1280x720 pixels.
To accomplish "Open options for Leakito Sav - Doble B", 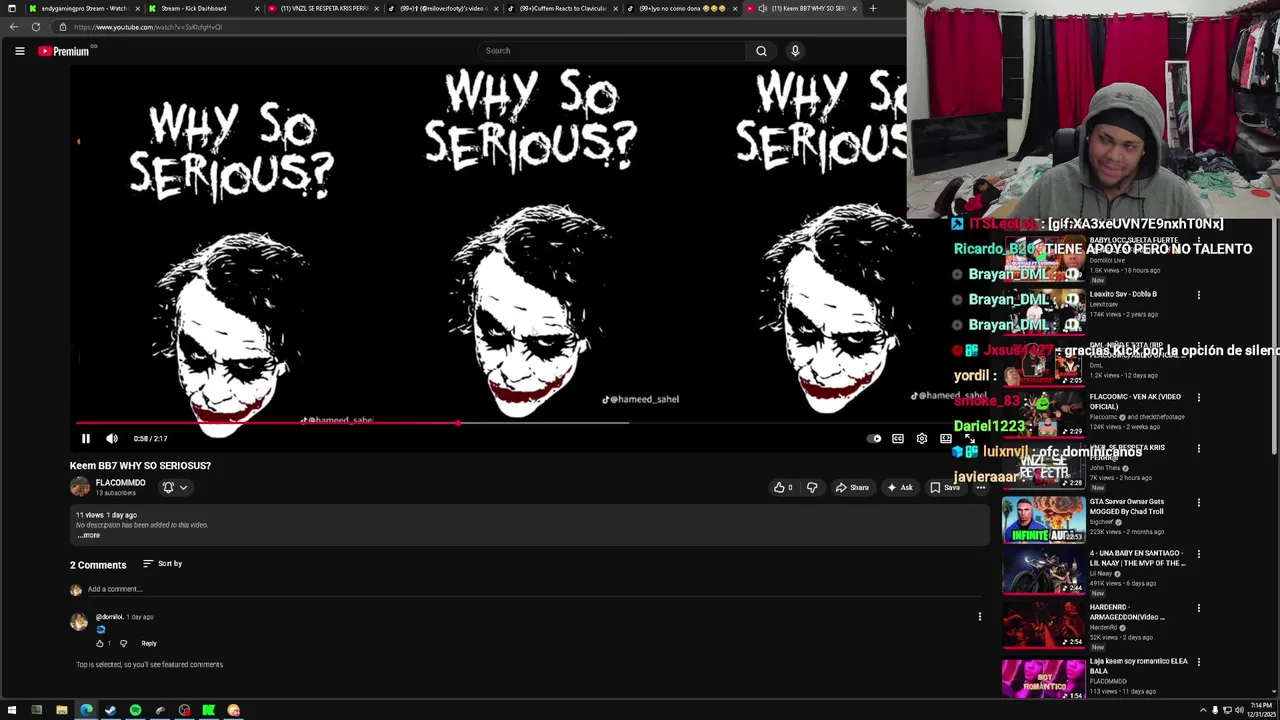I will click(x=1199, y=295).
